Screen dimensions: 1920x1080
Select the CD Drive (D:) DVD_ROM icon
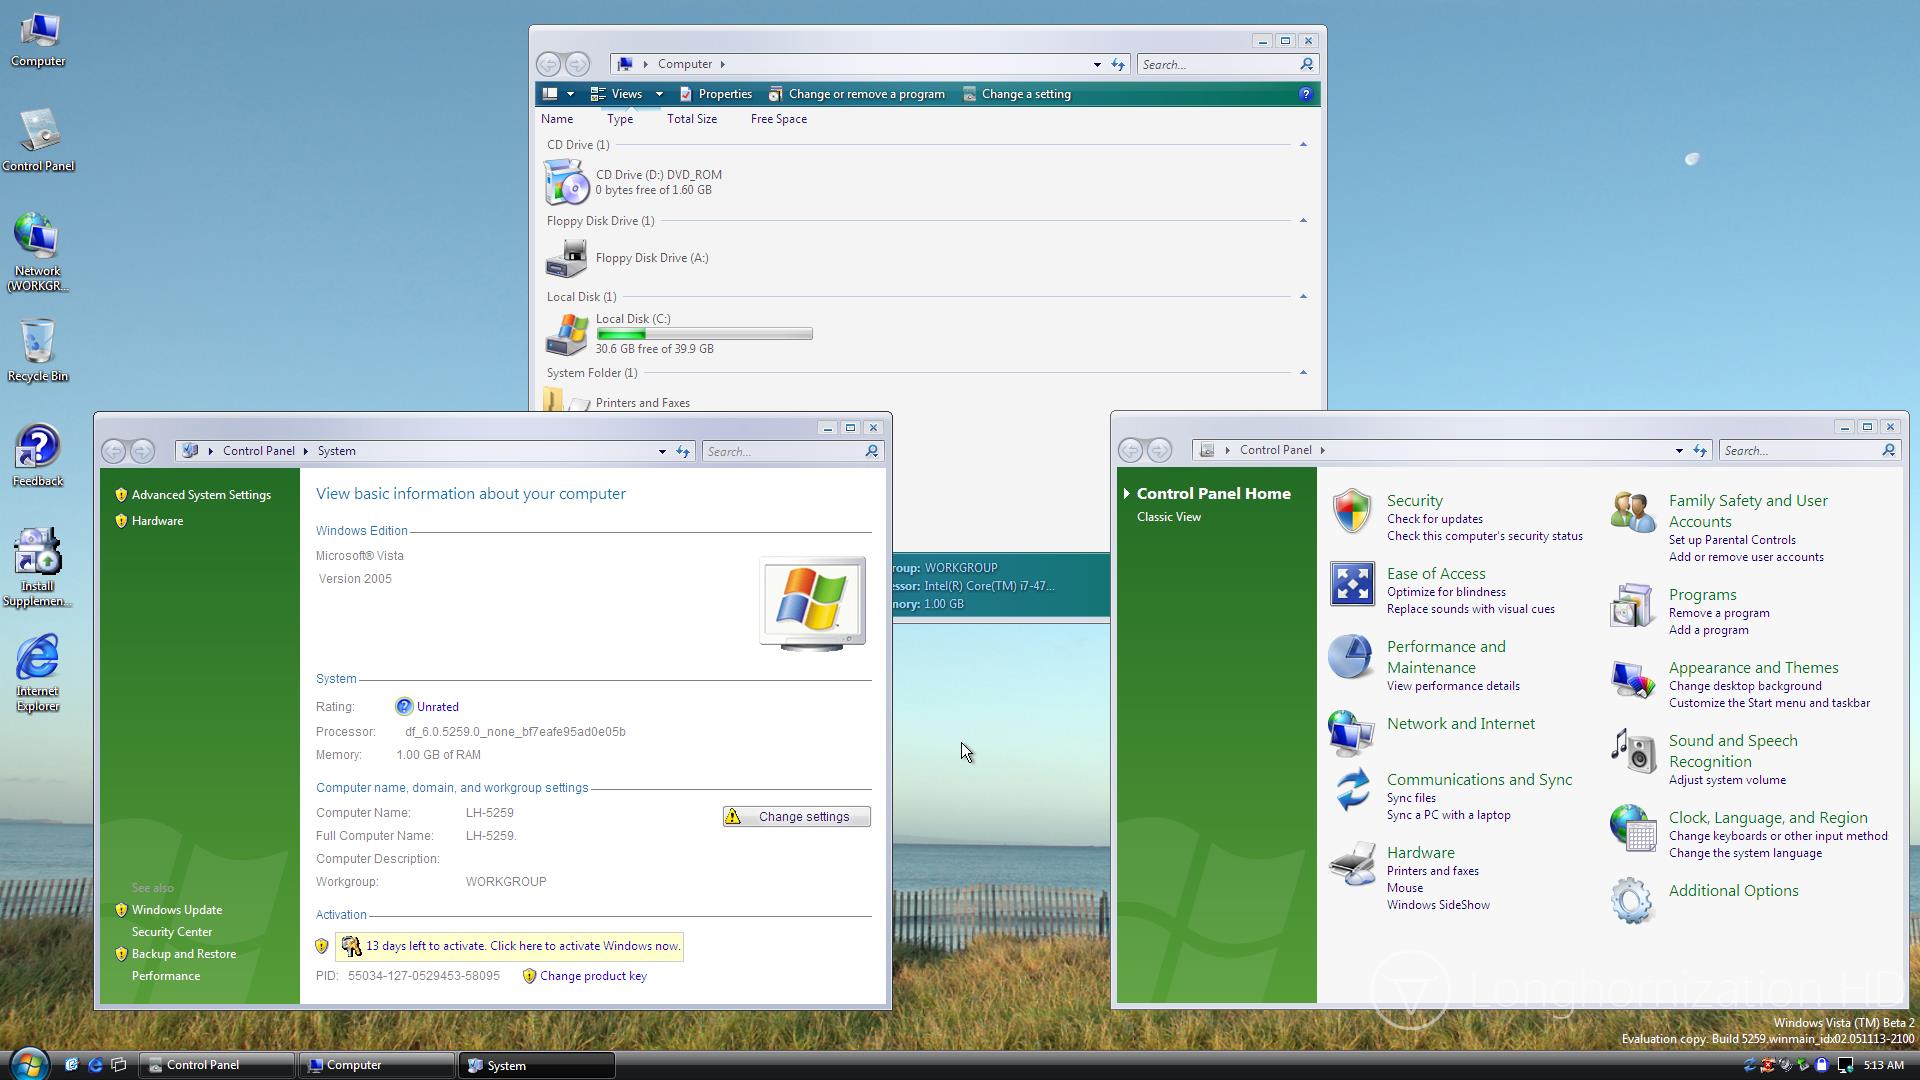(x=566, y=182)
